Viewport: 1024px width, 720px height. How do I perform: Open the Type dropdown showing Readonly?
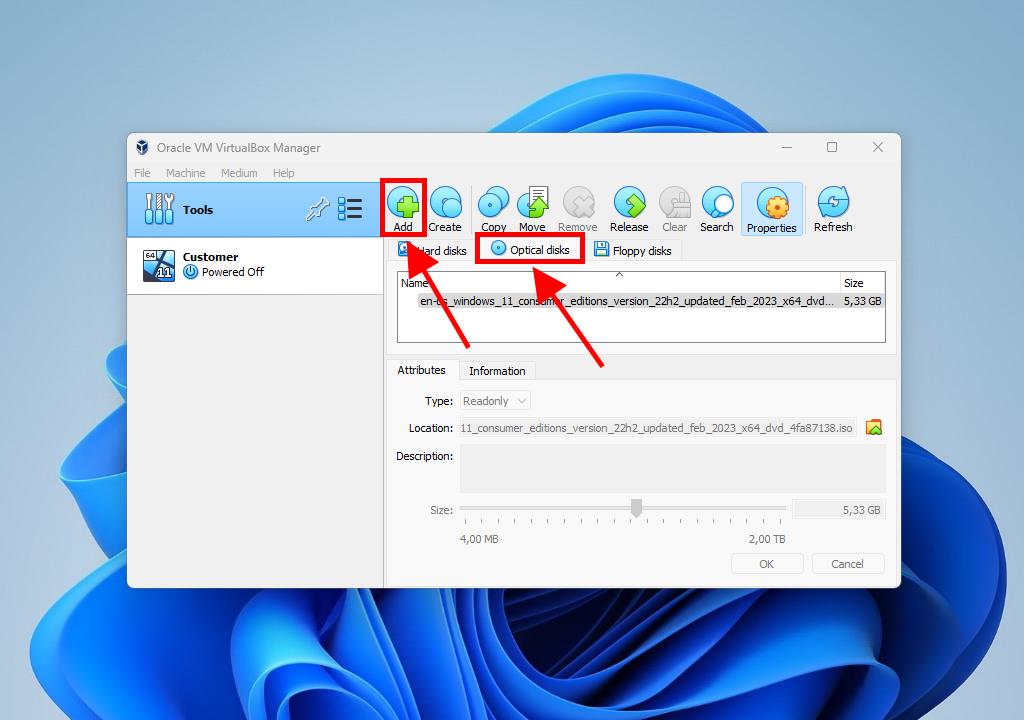click(495, 401)
